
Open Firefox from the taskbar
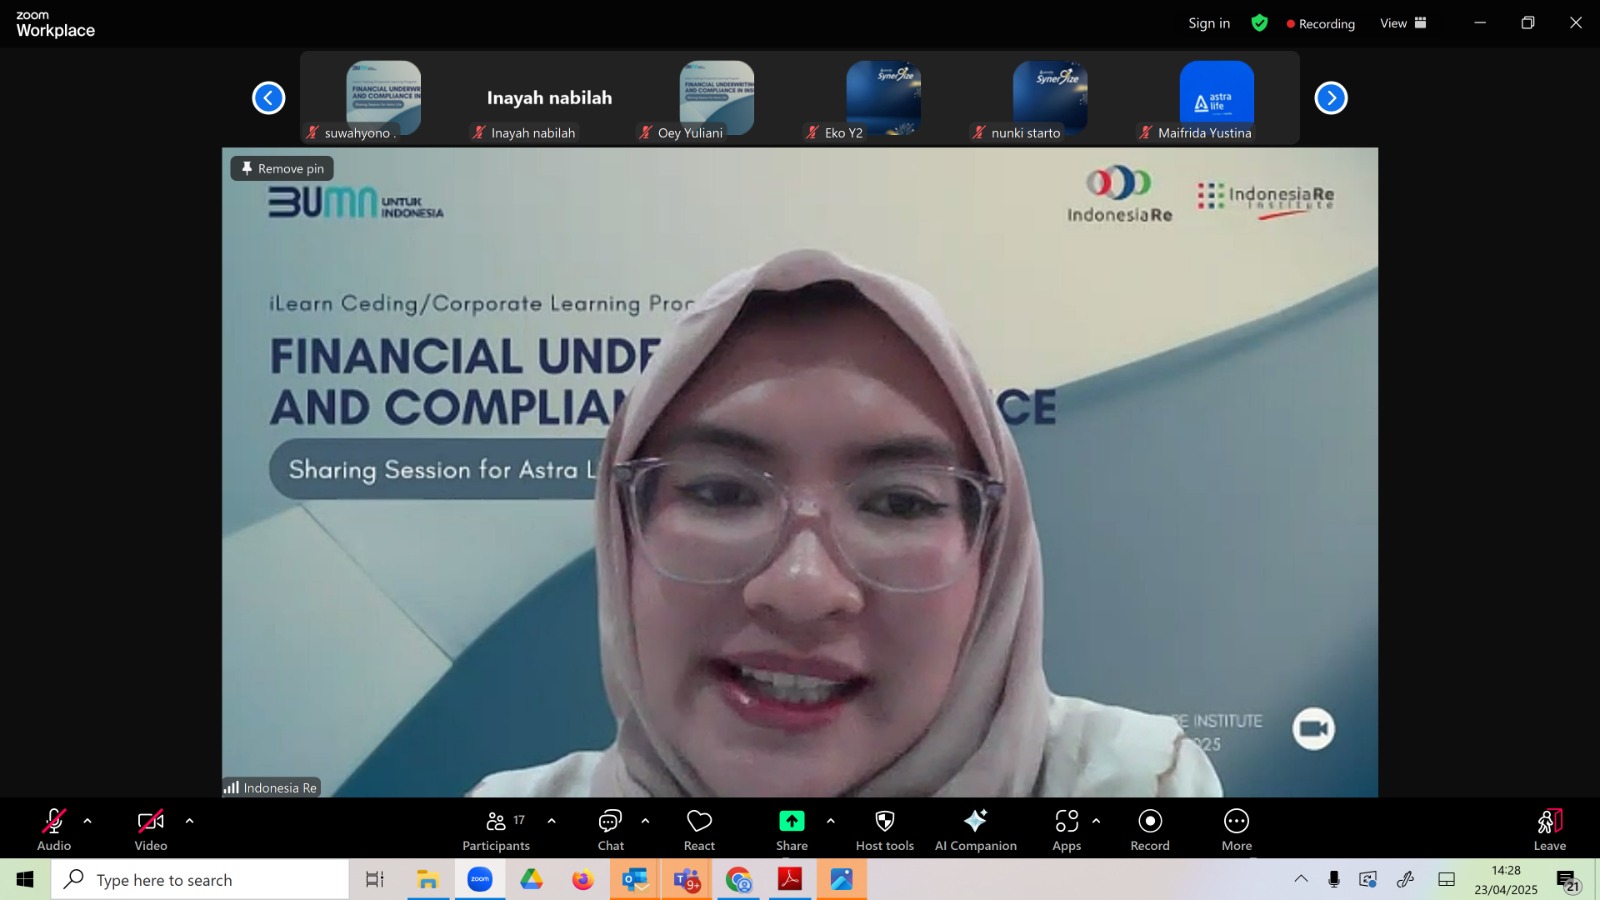coord(583,880)
